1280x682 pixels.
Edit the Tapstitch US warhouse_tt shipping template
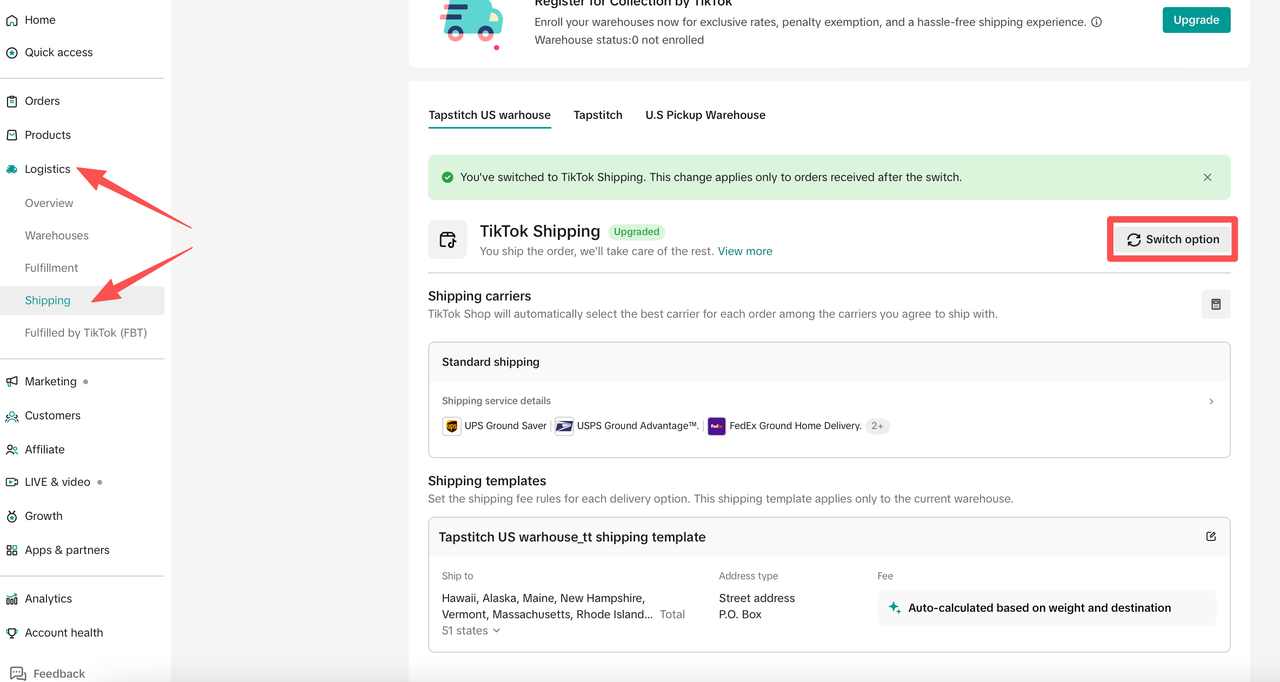[x=1211, y=537]
